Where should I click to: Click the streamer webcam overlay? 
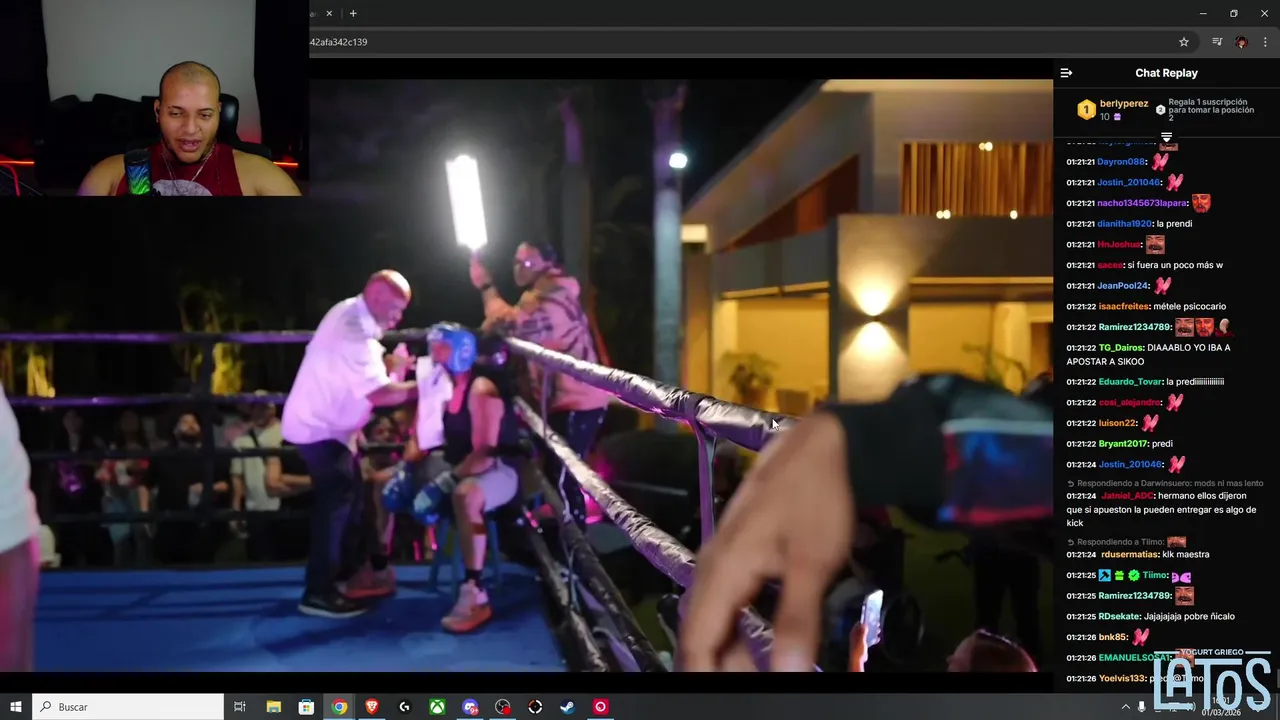click(154, 98)
